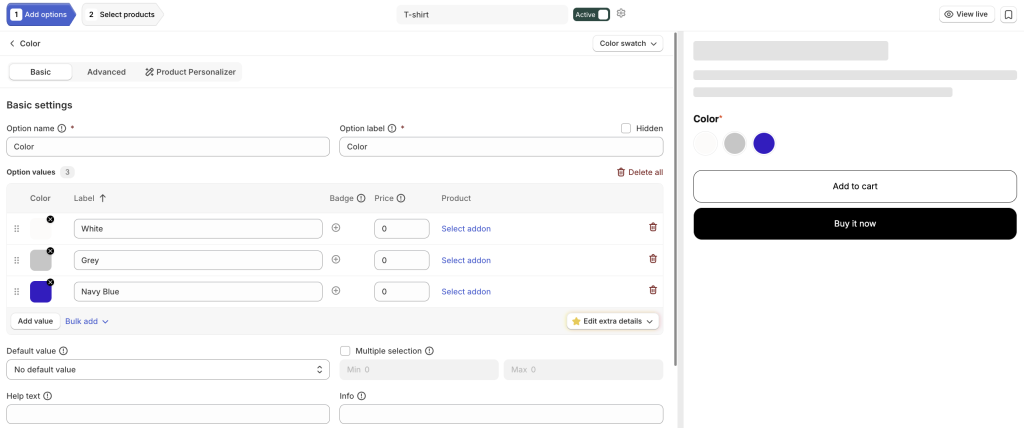Toggle the Active switch off
The image size is (1024, 428).
point(592,14)
